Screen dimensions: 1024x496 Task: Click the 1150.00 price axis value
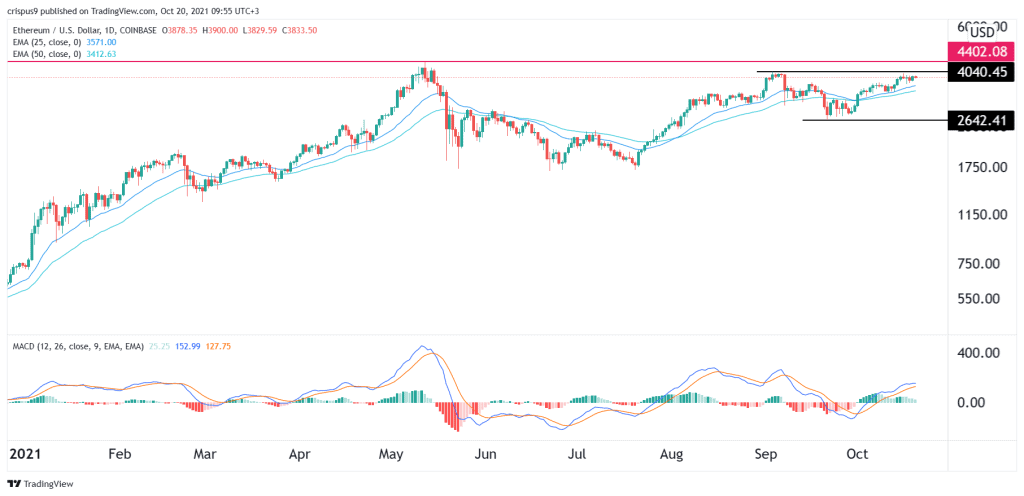tap(984, 214)
